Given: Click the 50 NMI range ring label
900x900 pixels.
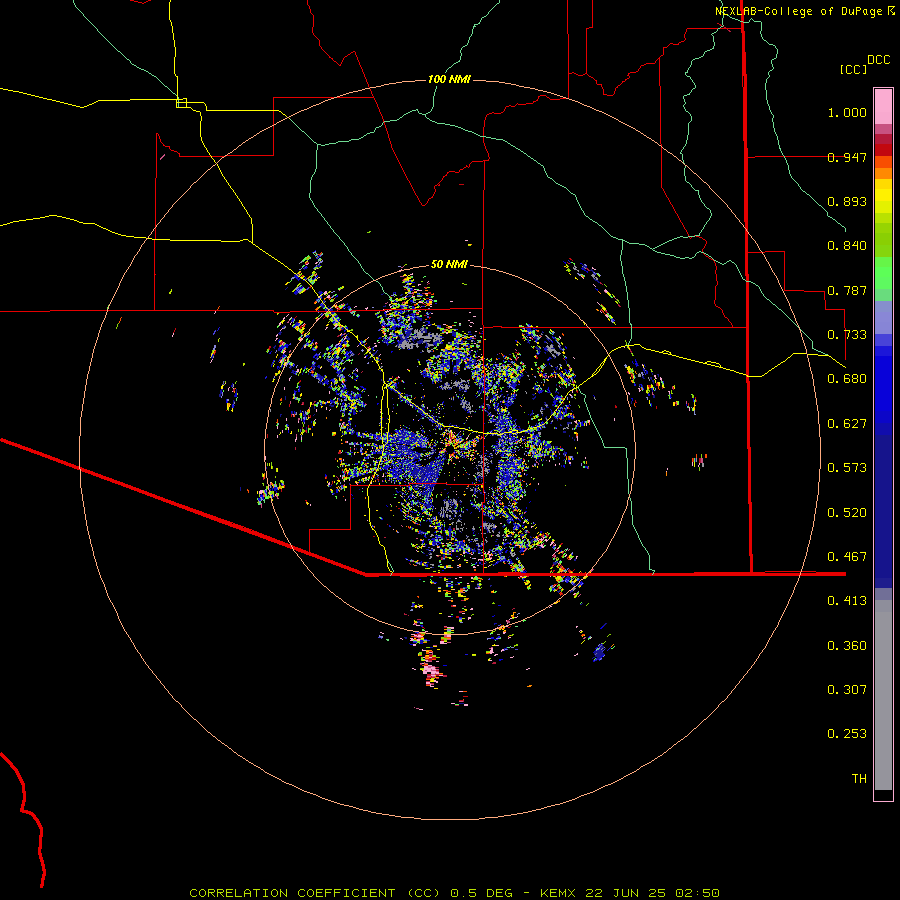Looking at the screenshot, I should (449, 264).
